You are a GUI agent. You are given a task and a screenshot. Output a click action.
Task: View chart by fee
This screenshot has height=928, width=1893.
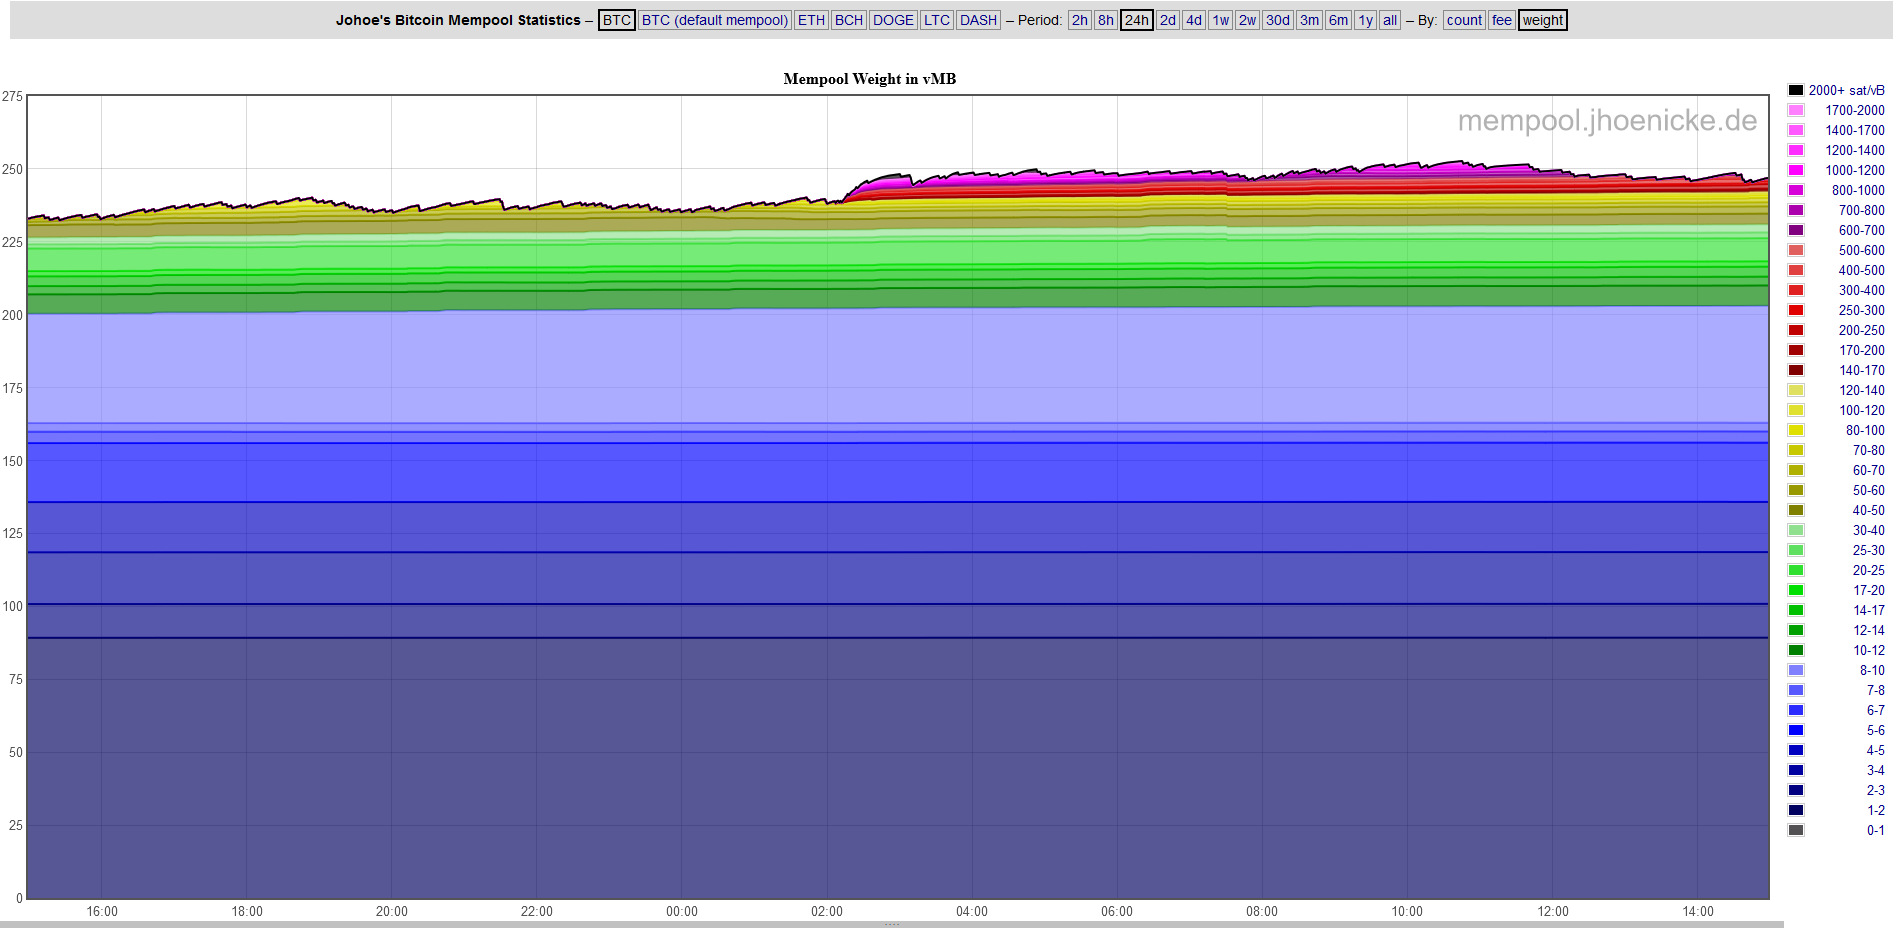[1502, 20]
